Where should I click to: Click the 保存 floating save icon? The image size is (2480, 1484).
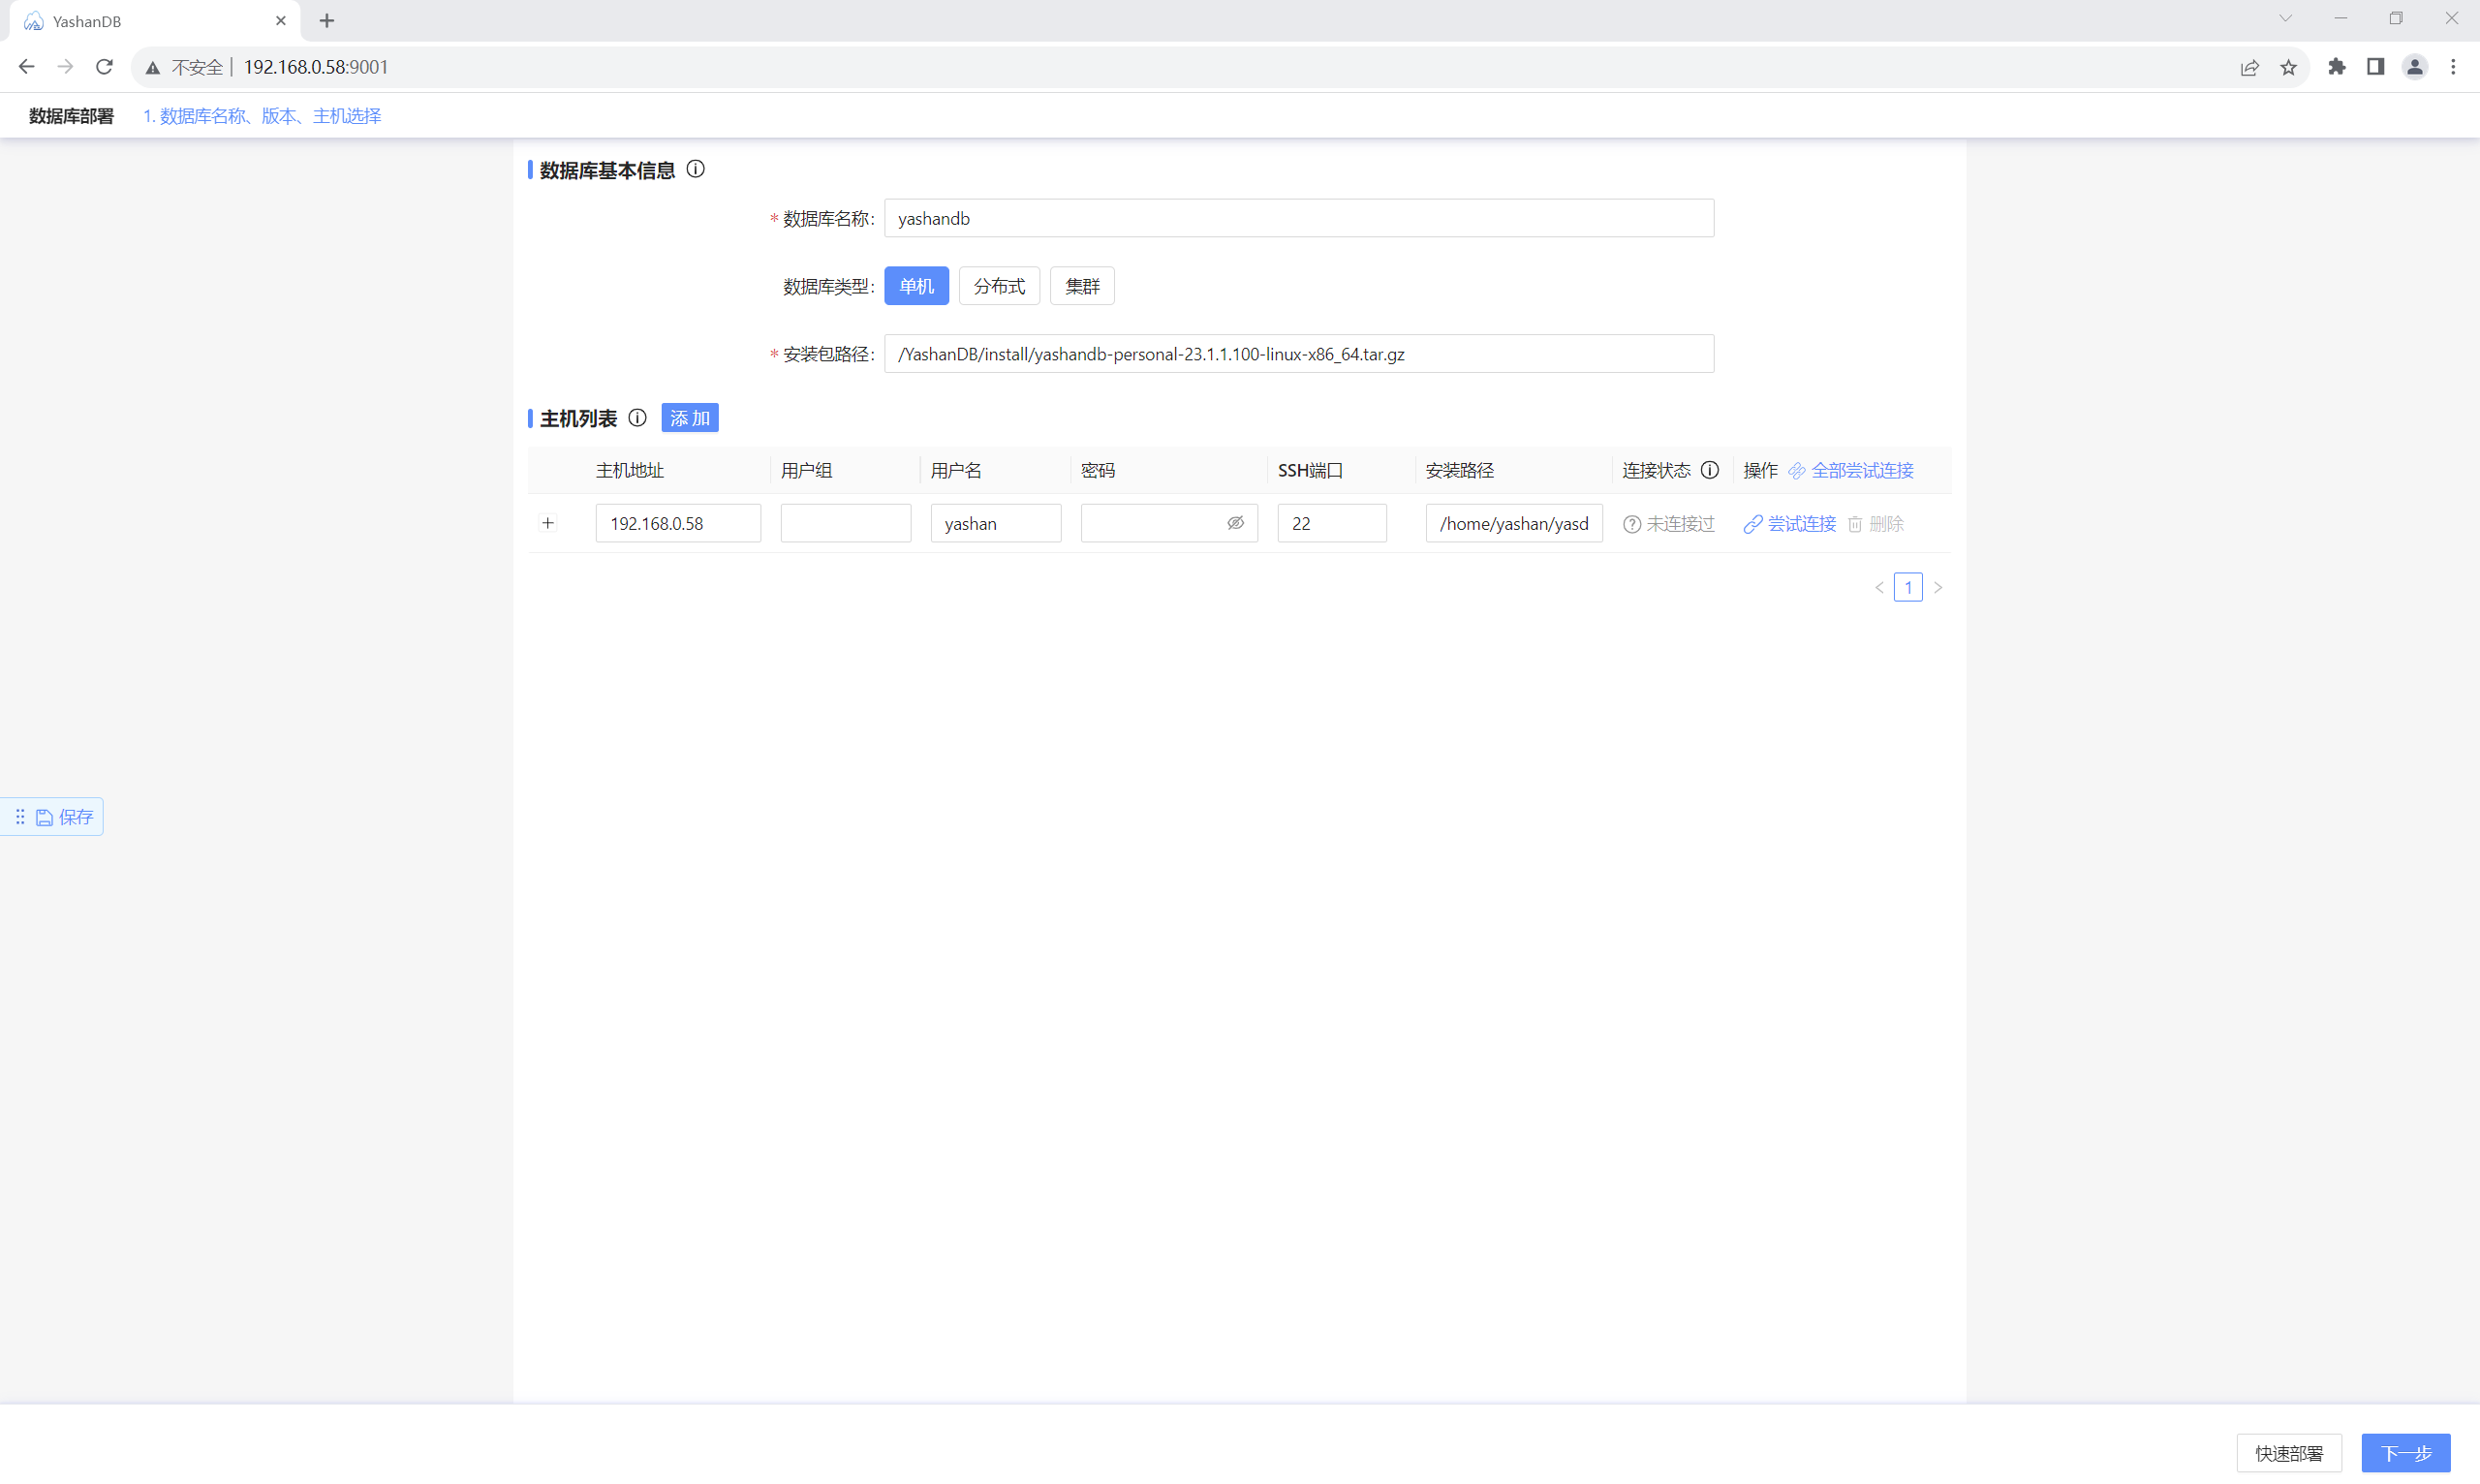(45, 817)
